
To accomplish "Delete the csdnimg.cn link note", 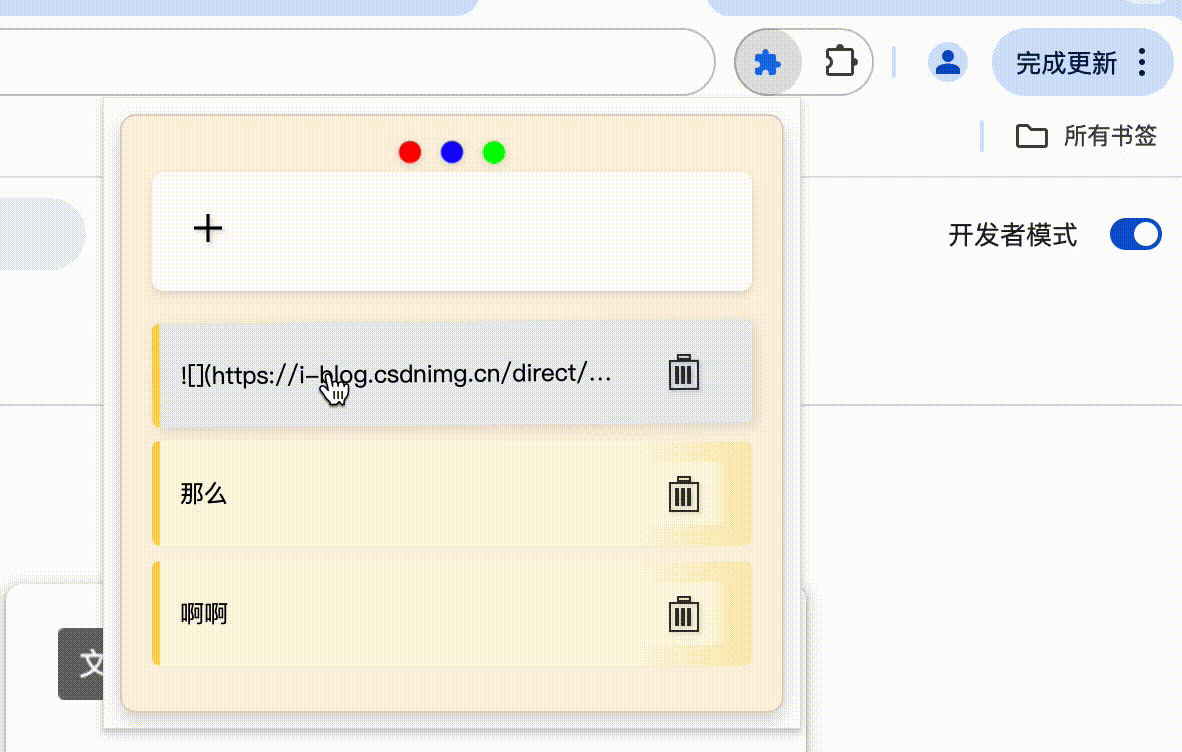I will tap(684, 372).
